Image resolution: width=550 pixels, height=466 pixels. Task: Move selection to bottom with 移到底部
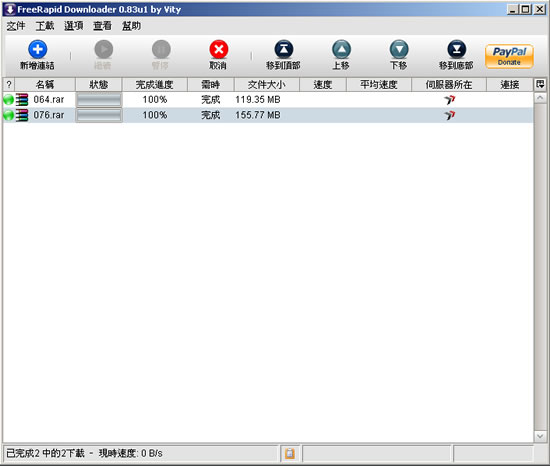pos(456,55)
